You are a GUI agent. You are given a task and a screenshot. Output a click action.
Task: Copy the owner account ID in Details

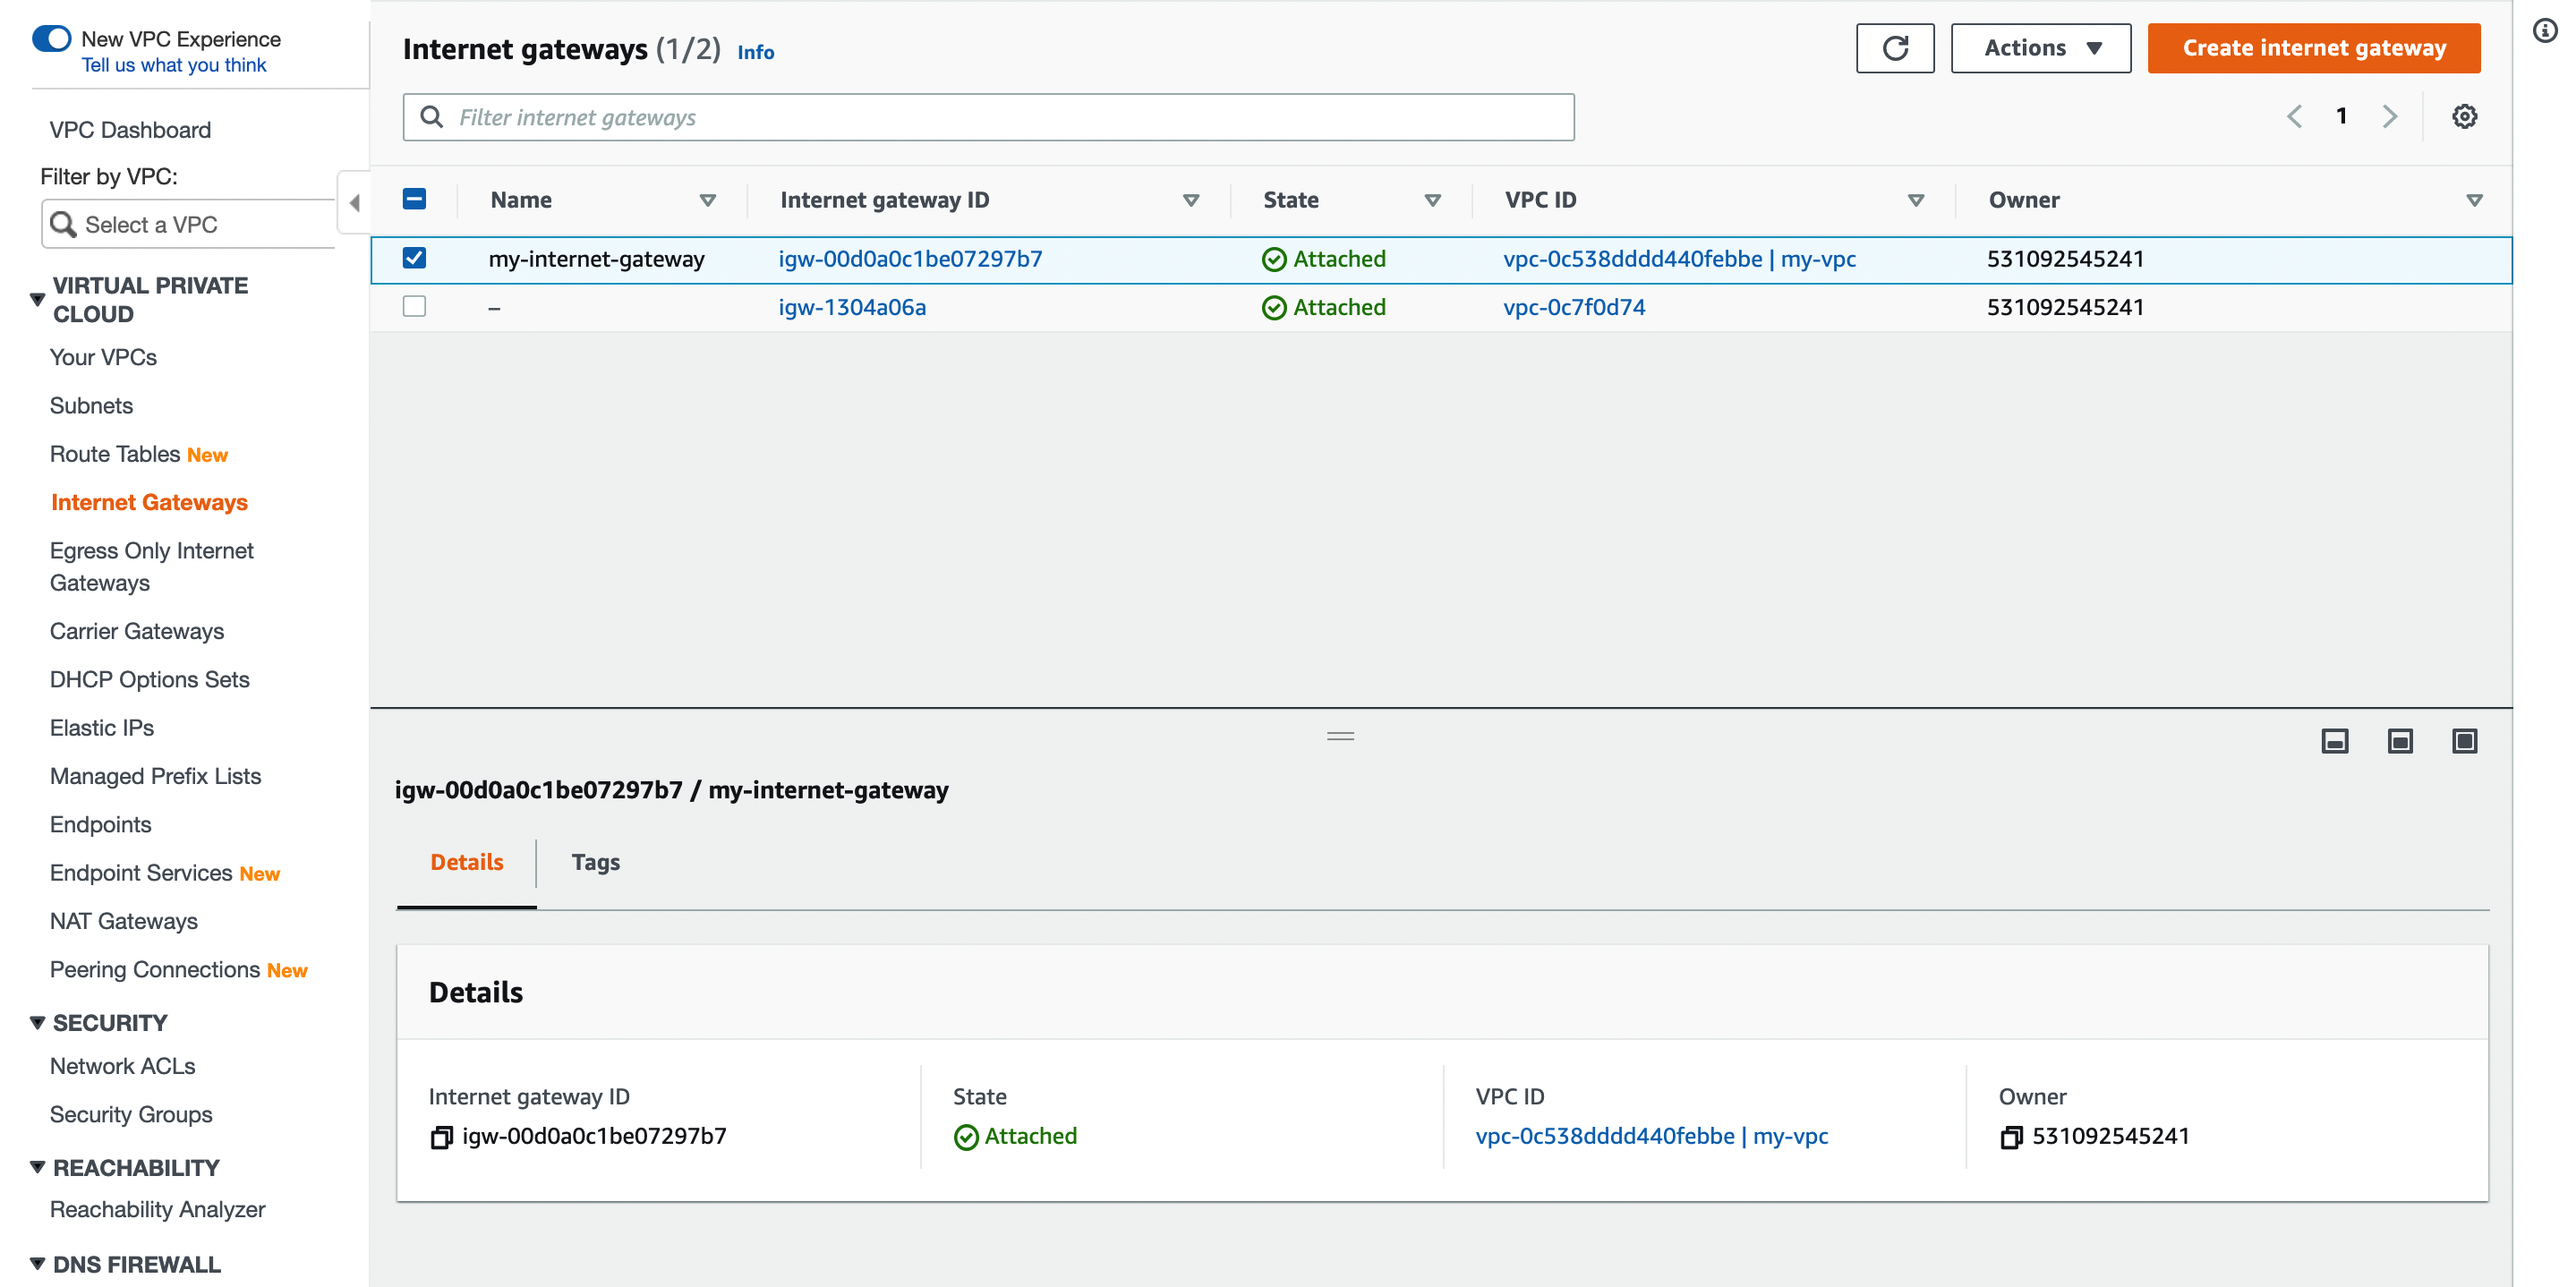pyautogui.click(x=2010, y=1137)
